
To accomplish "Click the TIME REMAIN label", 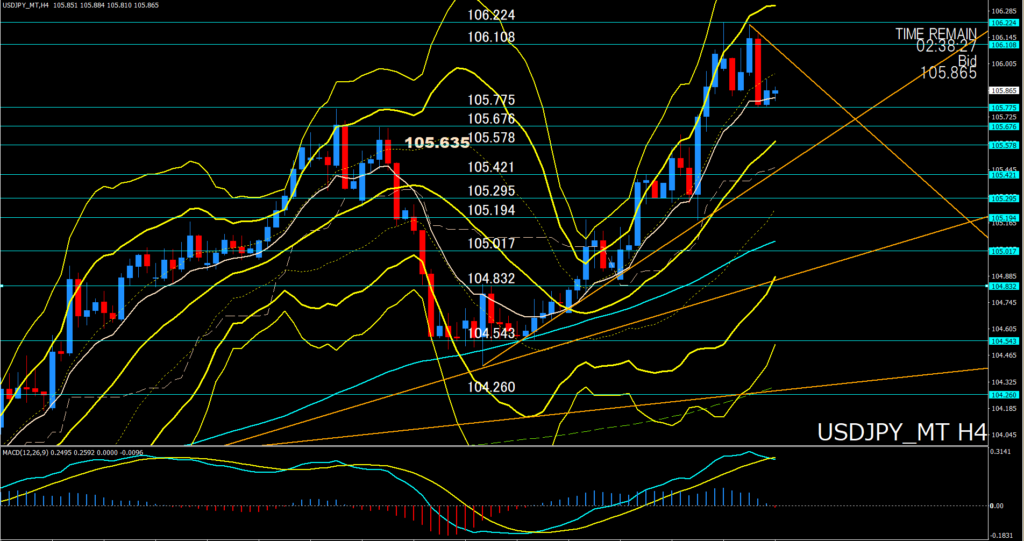I will click(936, 33).
